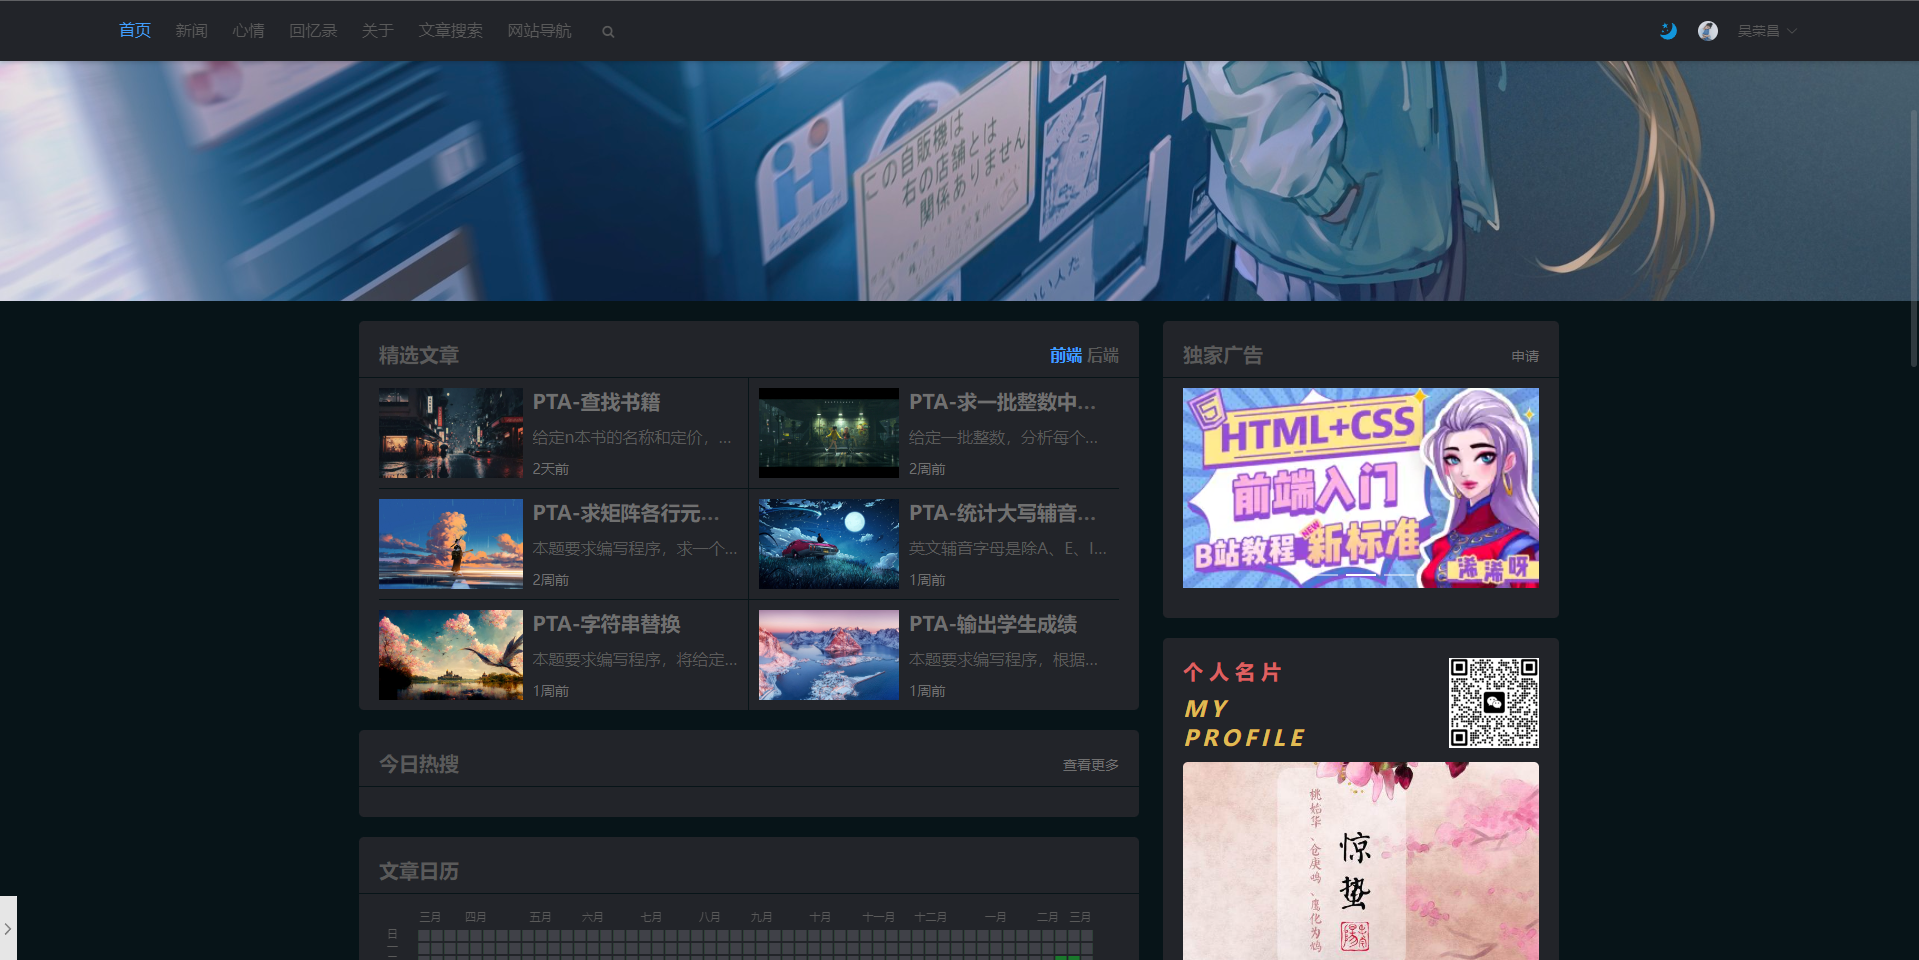Click thumbnail of PTA-统计大写辅音

(x=829, y=544)
